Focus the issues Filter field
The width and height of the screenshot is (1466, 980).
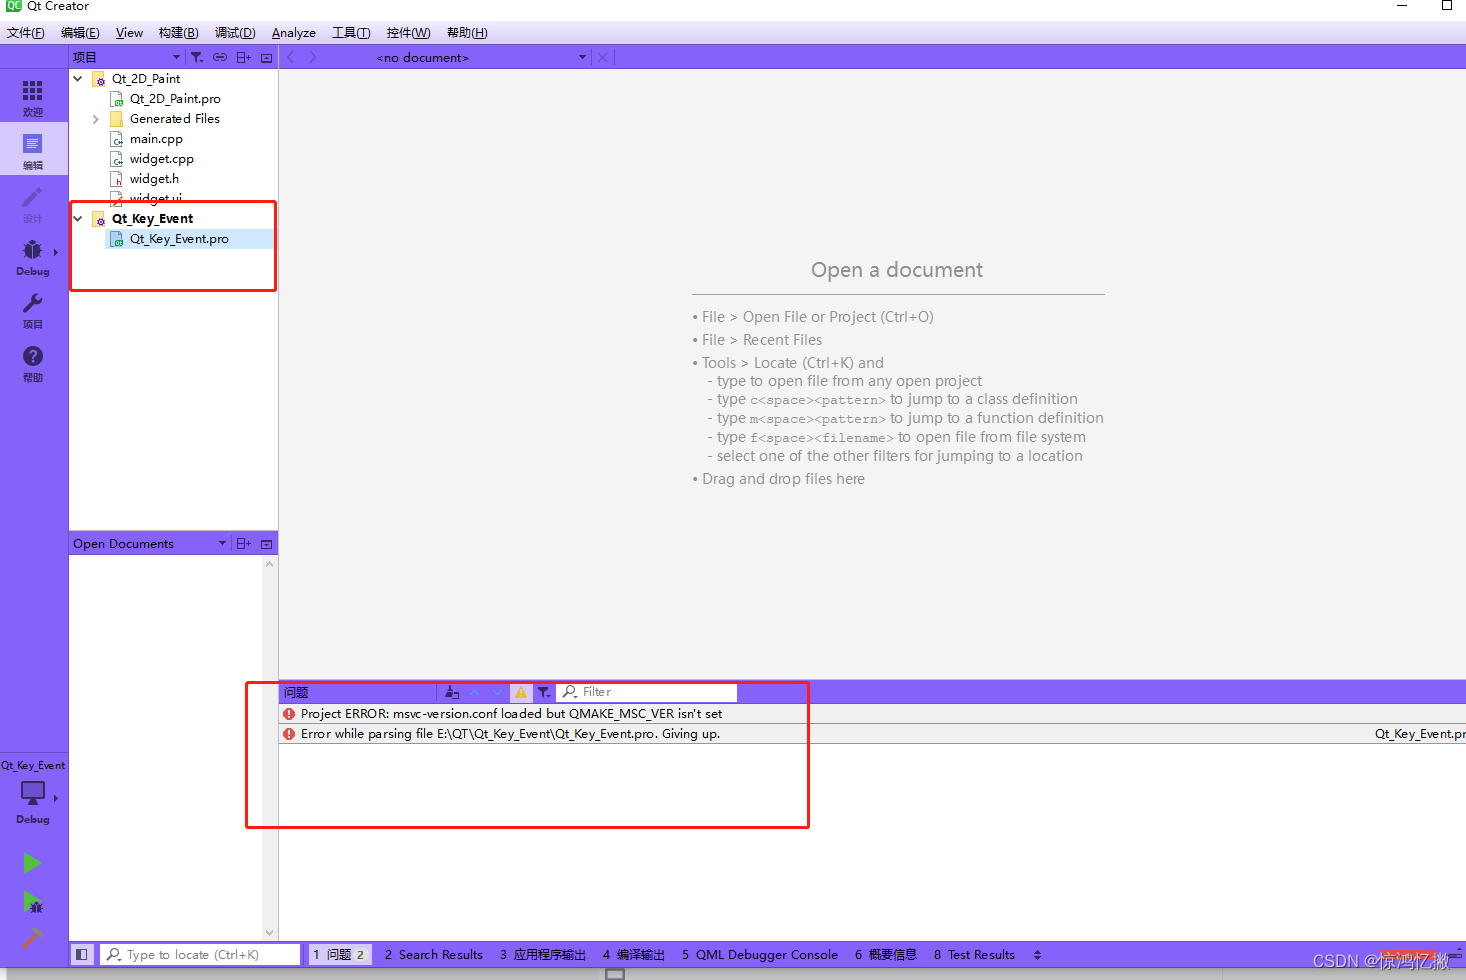(647, 692)
